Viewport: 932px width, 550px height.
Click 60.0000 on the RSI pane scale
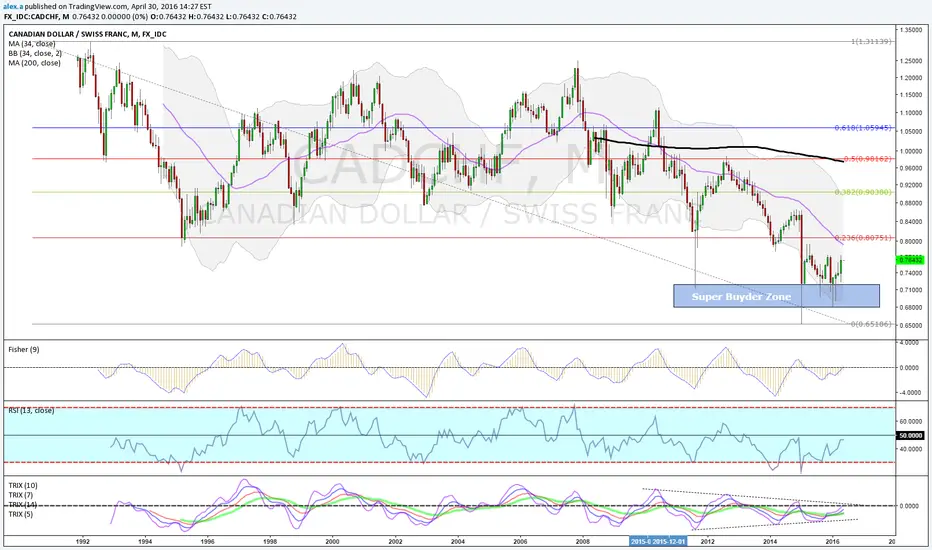click(x=911, y=421)
